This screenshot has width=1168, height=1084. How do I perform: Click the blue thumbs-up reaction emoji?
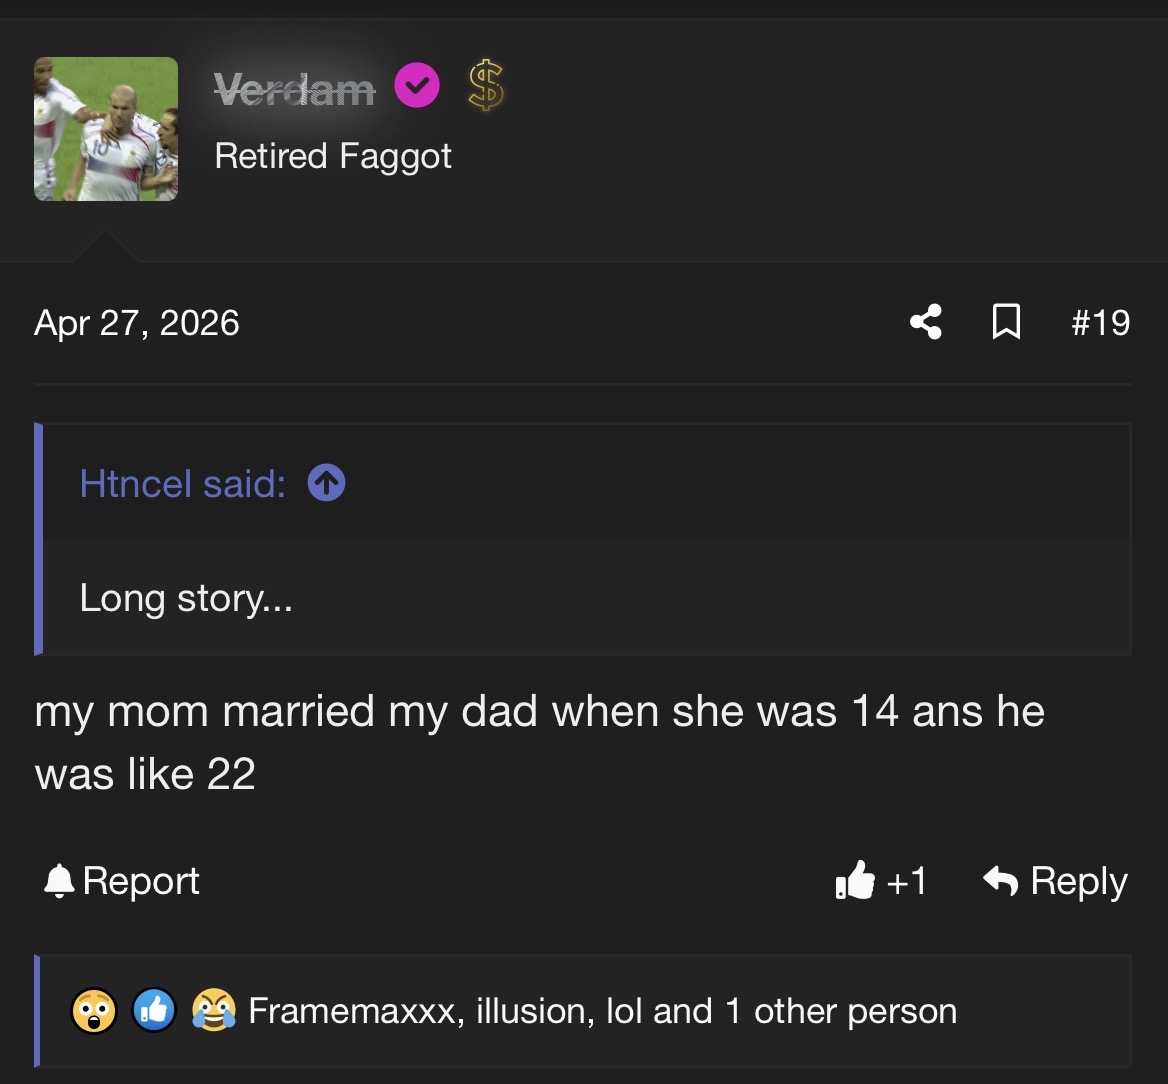(154, 1010)
